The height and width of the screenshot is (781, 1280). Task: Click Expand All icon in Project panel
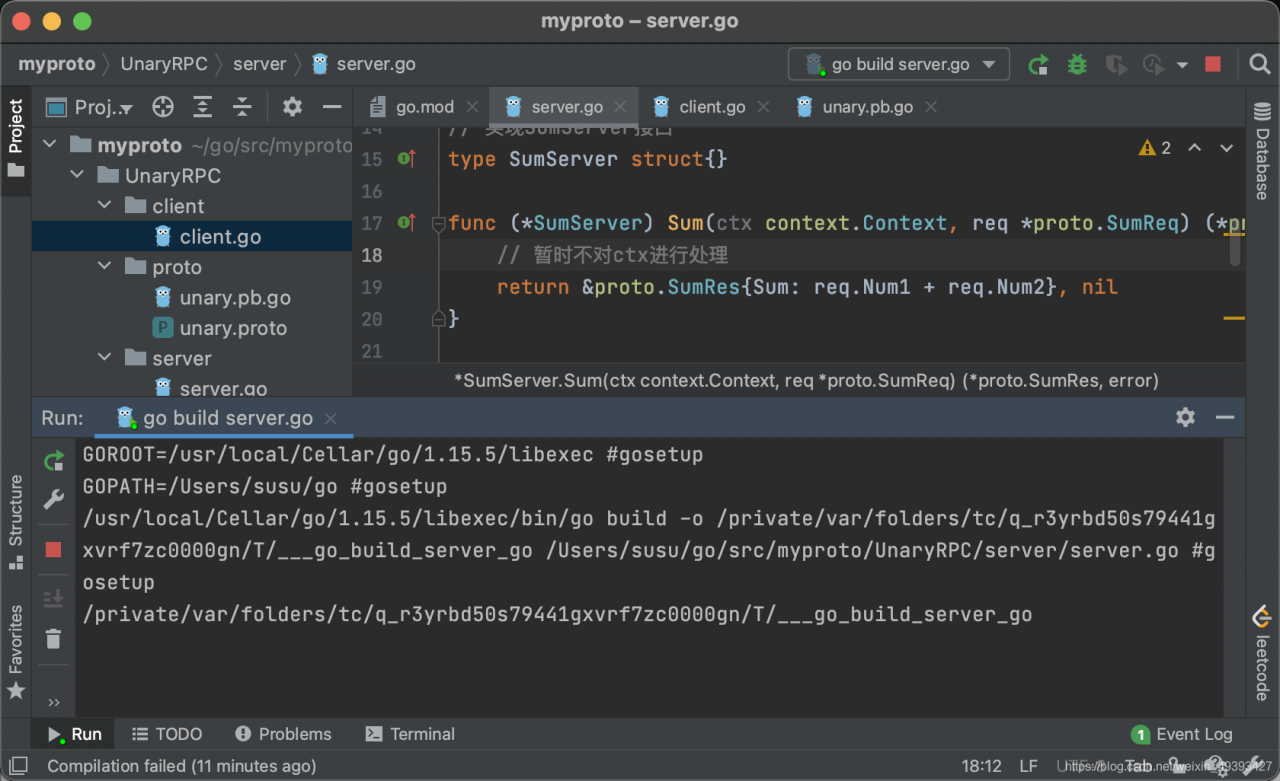click(203, 107)
